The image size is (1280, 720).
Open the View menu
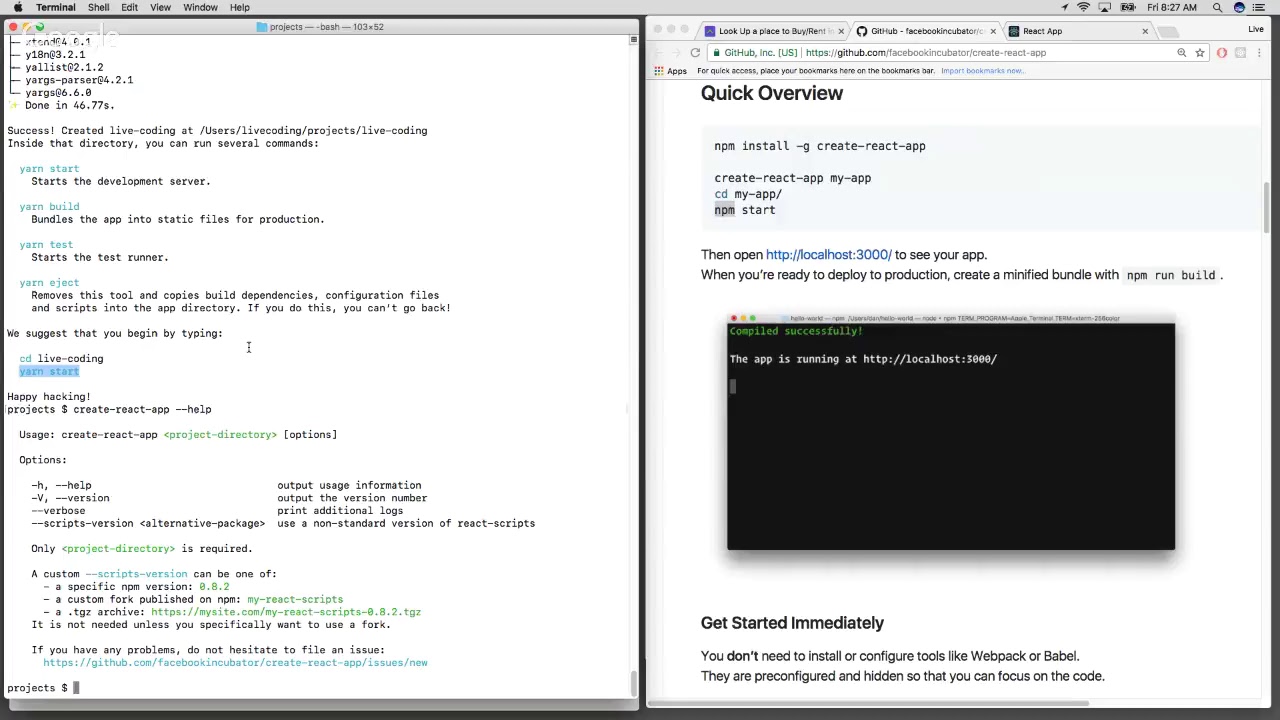(x=160, y=7)
